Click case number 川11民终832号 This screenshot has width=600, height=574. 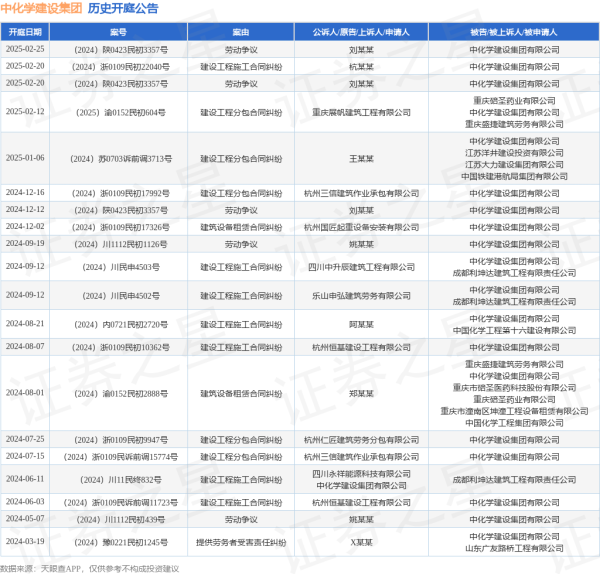point(121,480)
